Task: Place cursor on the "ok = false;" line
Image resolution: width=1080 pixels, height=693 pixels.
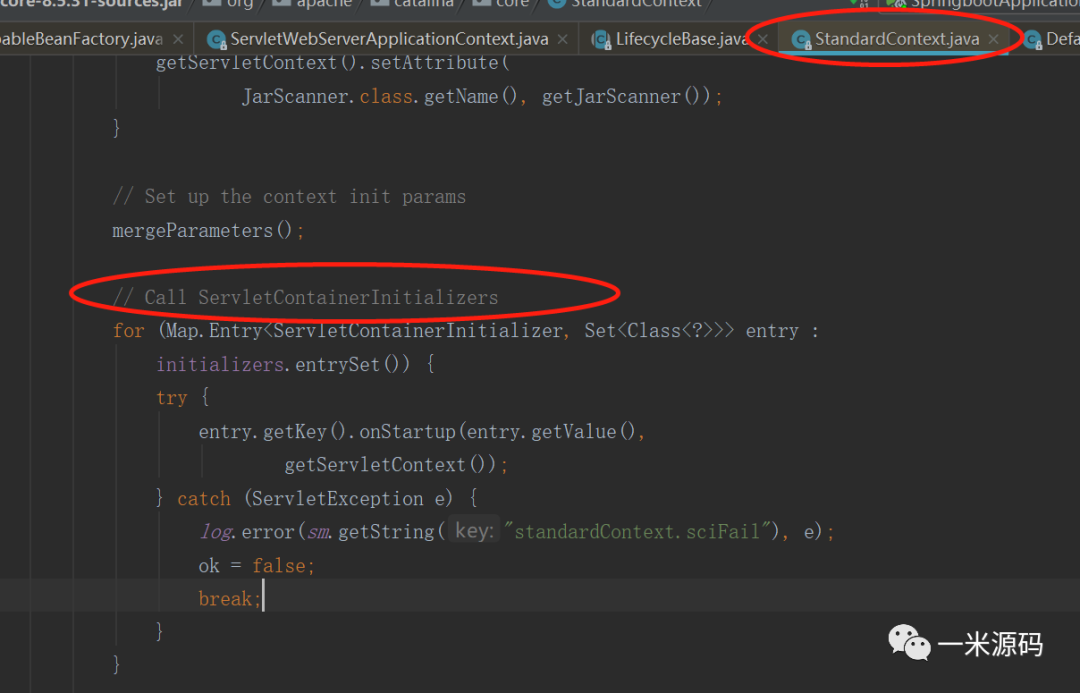Action: (256, 565)
